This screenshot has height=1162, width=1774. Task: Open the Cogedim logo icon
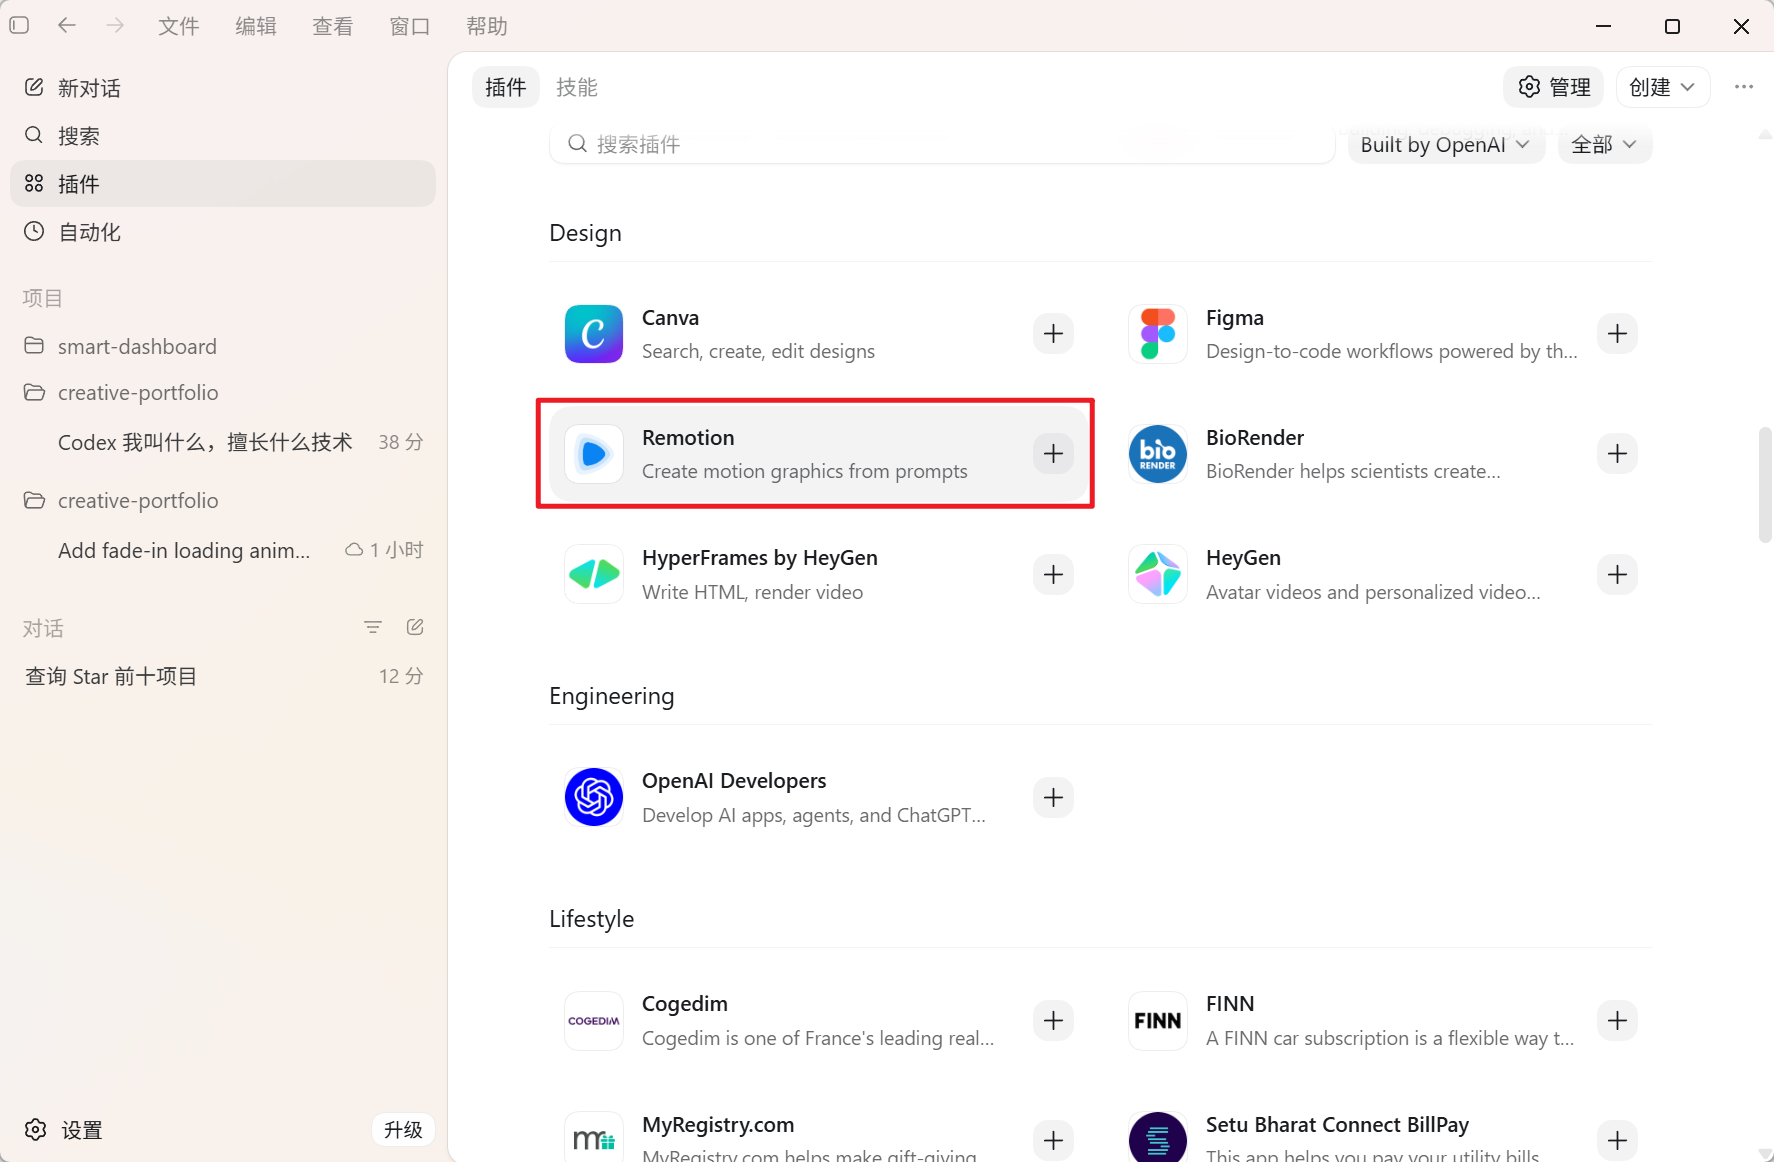tap(594, 1021)
